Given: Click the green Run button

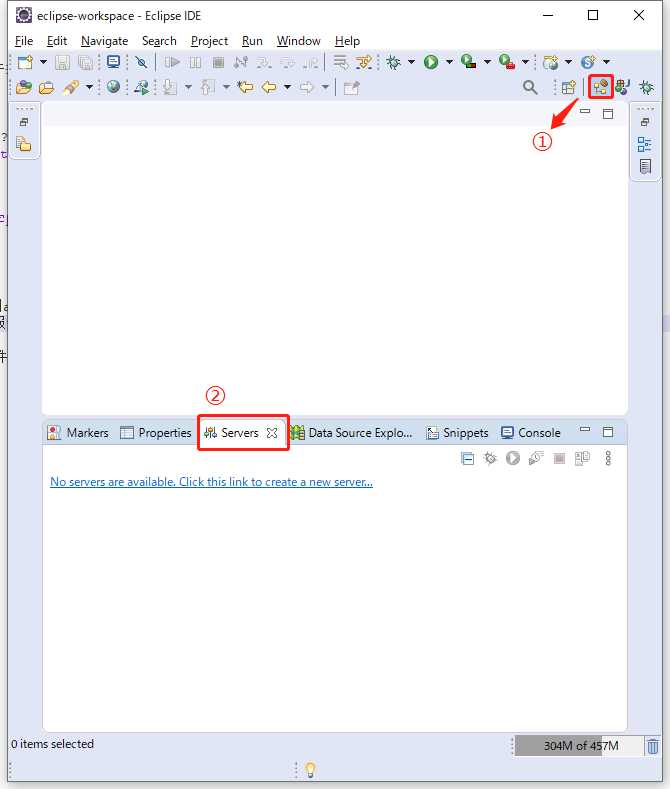Looking at the screenshot, I should [431, 62].
